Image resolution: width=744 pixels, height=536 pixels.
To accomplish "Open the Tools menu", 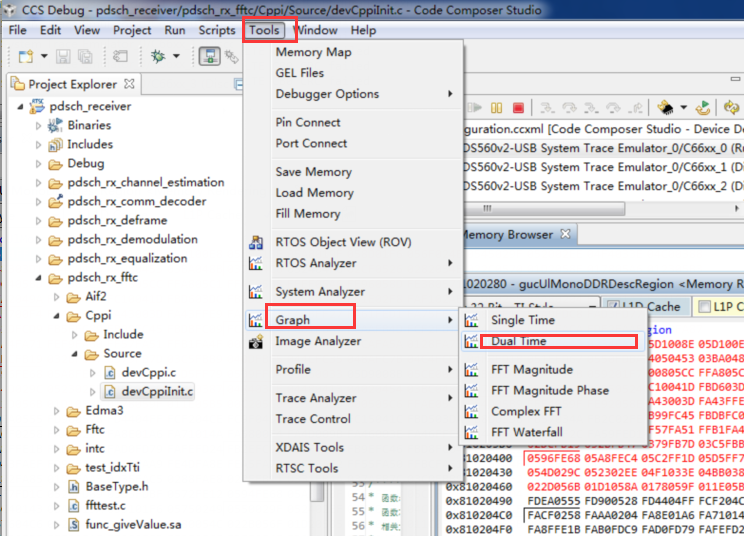I will point(264,30).
